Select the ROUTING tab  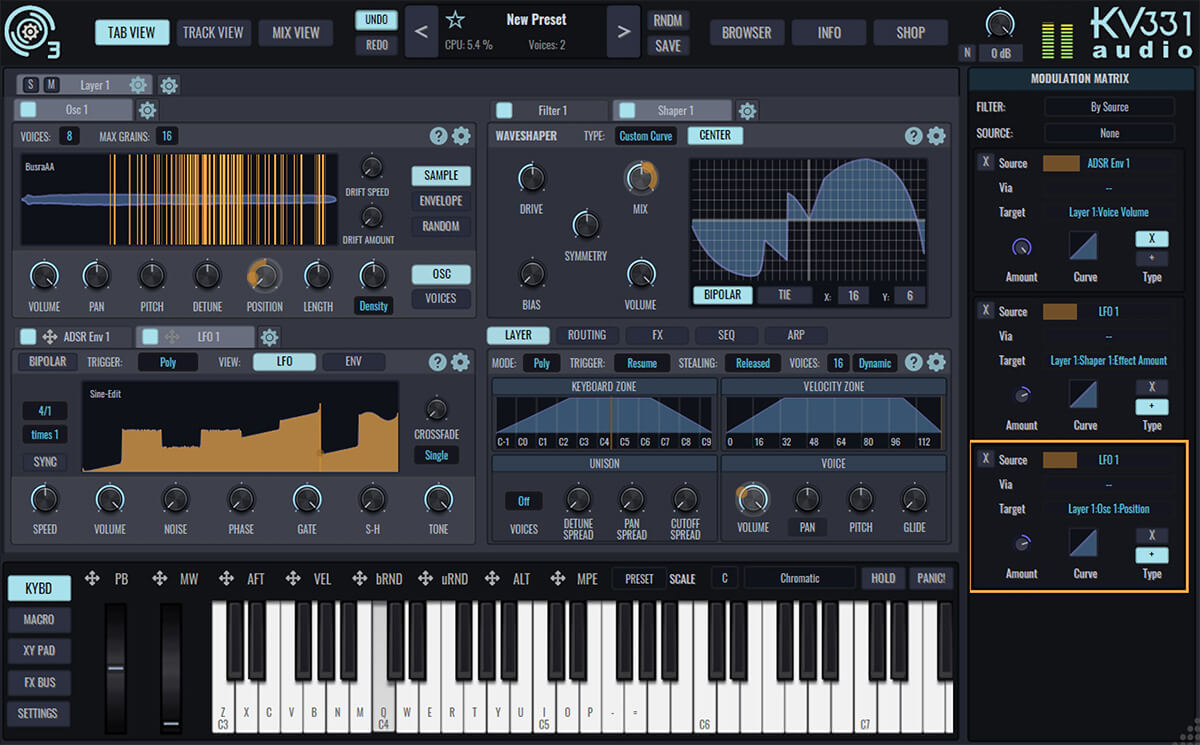pos(588,335)
